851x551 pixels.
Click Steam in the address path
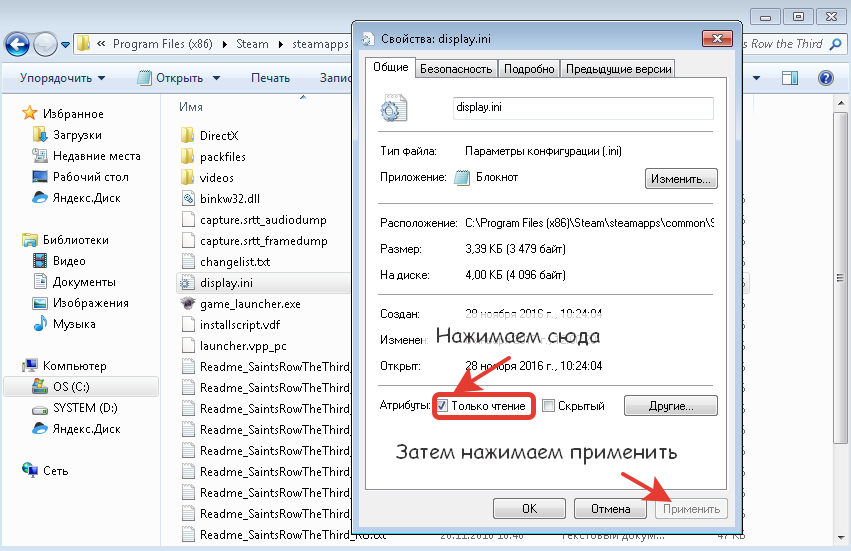click(x=252, y=44)
